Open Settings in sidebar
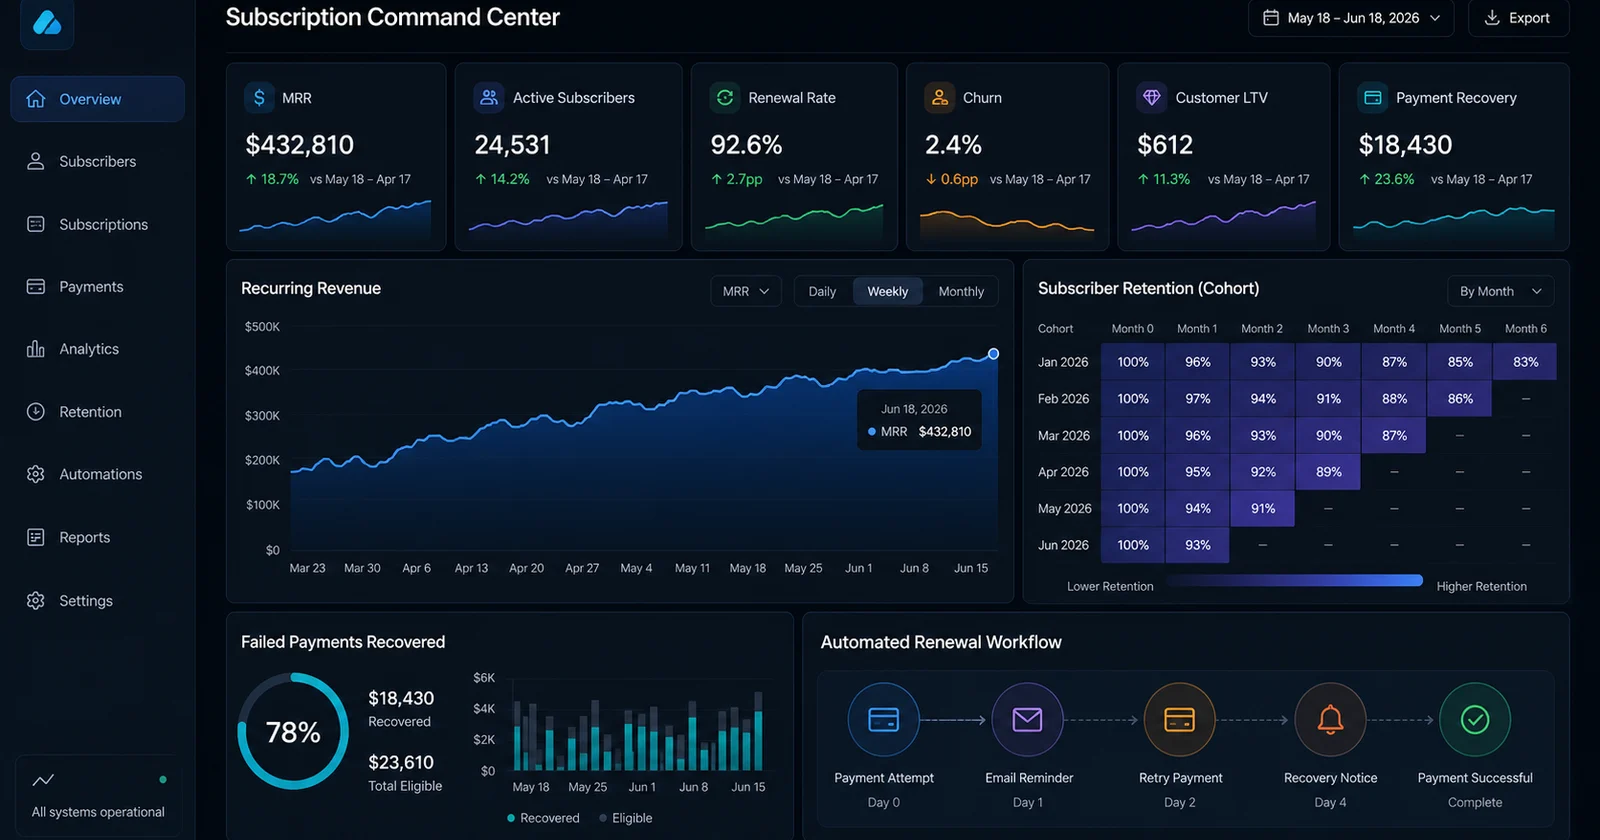The image size is (1600, 840). (98, 600)
